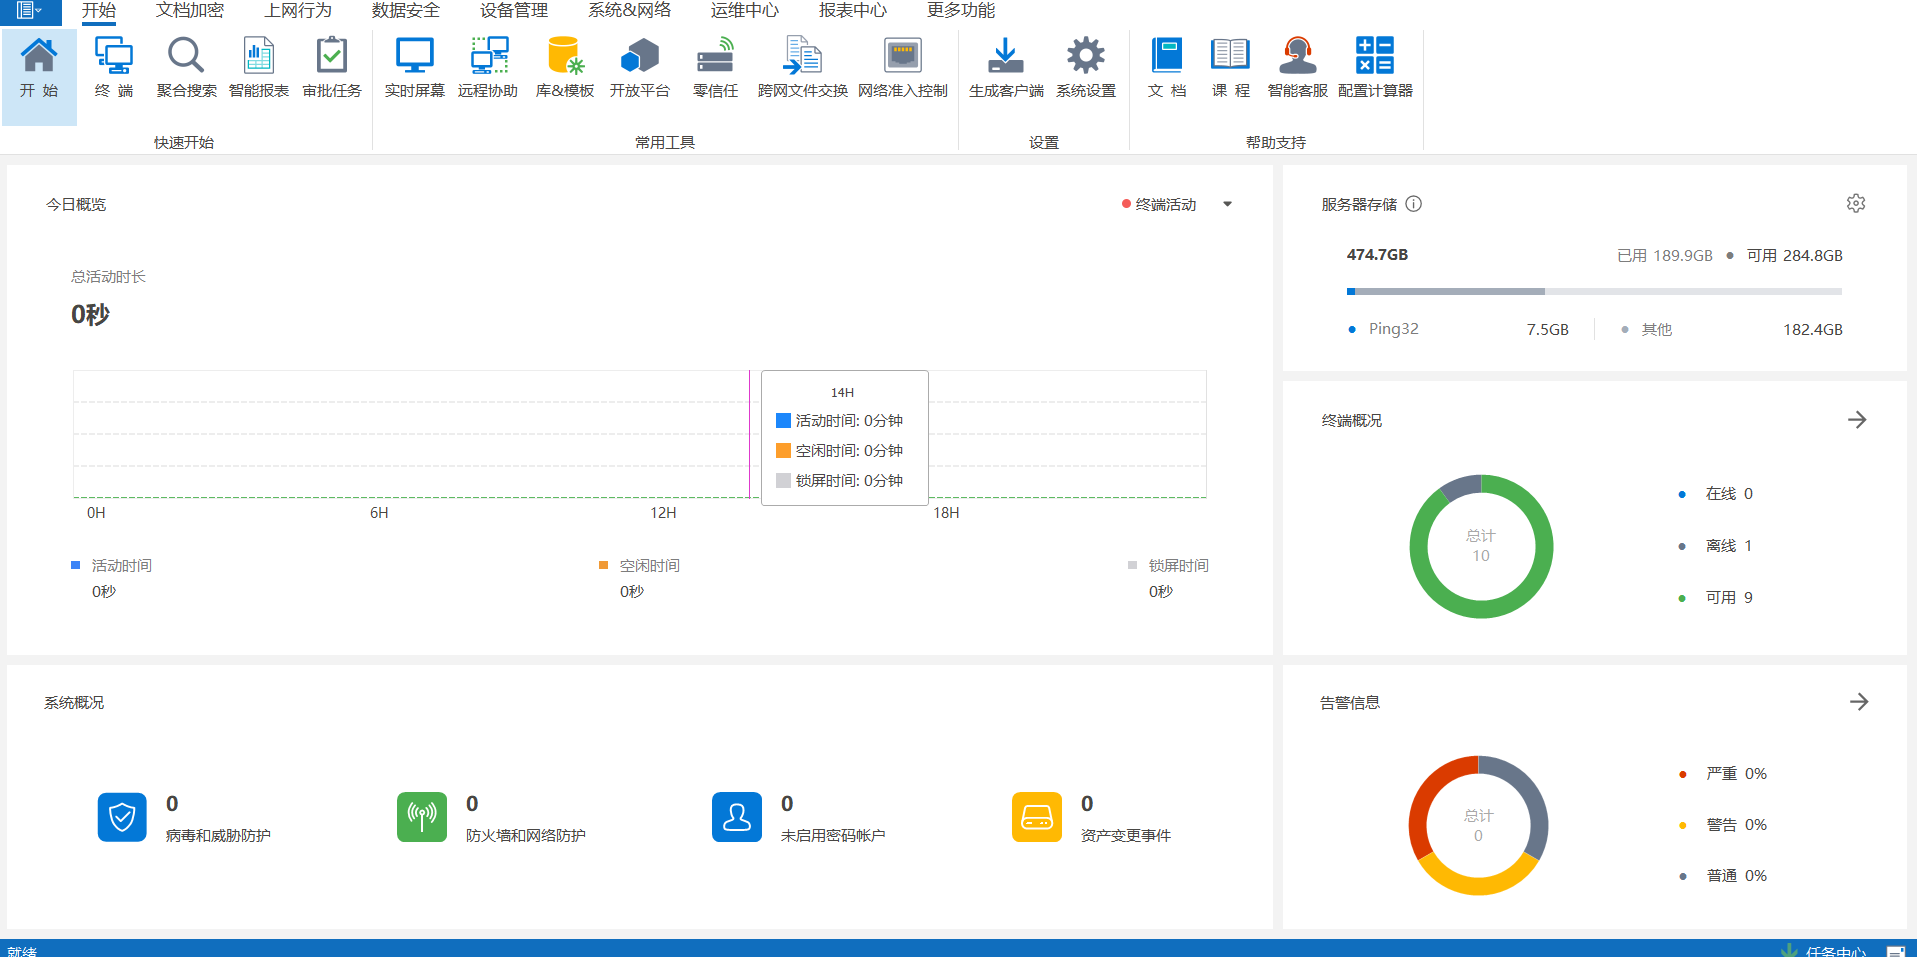The image size is (1917, 957).
Task: Expand 告警信息 panel with arrow
Action: tap(1859, 702)
